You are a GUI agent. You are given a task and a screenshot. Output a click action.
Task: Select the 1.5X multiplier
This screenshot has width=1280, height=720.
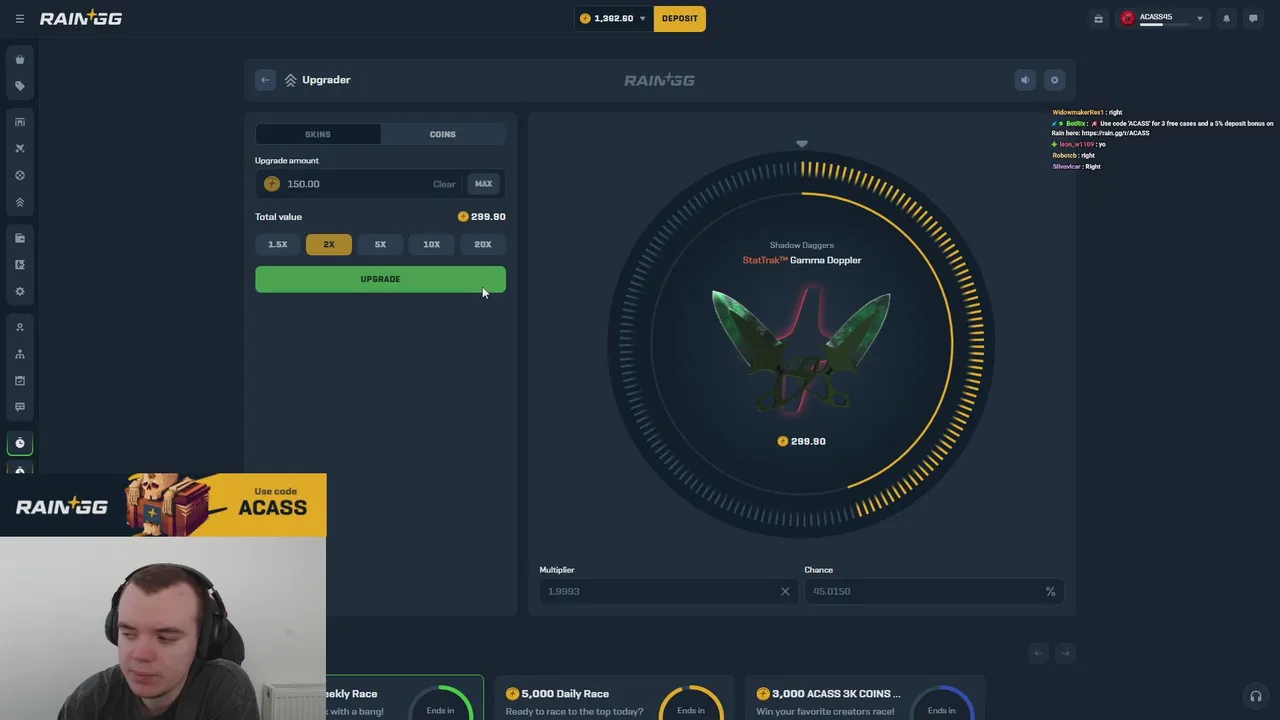(277, 244)
